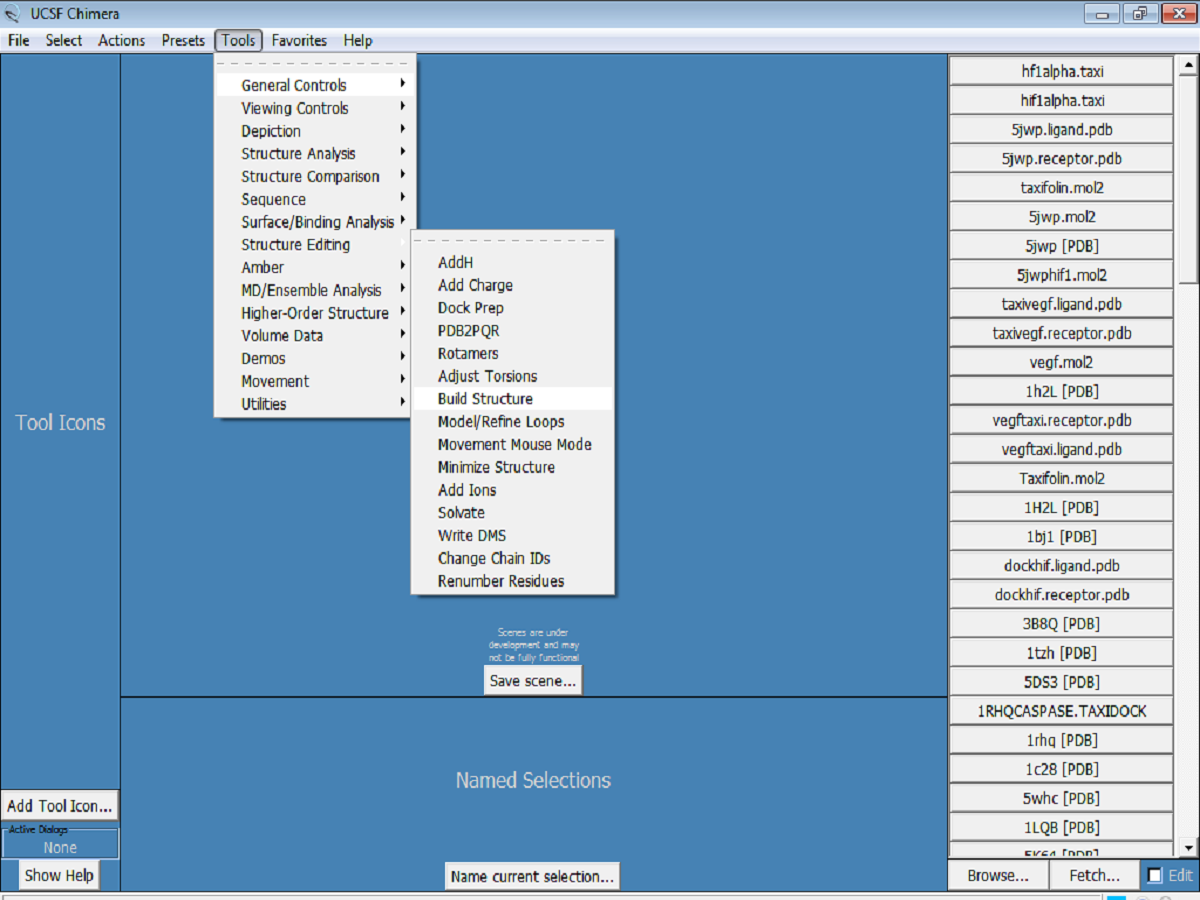Image resolution: width=1200 pixels, height=900 pixels.
Task: Open the Rotamers tool
Action: coord(513,353)
